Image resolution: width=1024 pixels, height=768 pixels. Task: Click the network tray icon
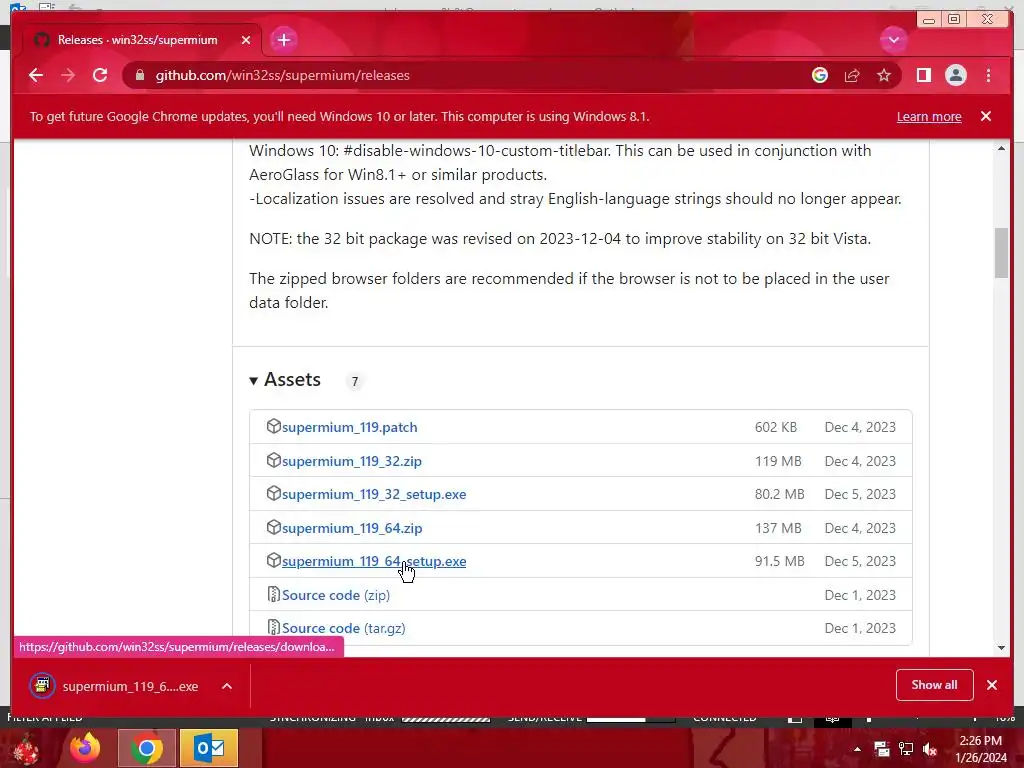906,749
